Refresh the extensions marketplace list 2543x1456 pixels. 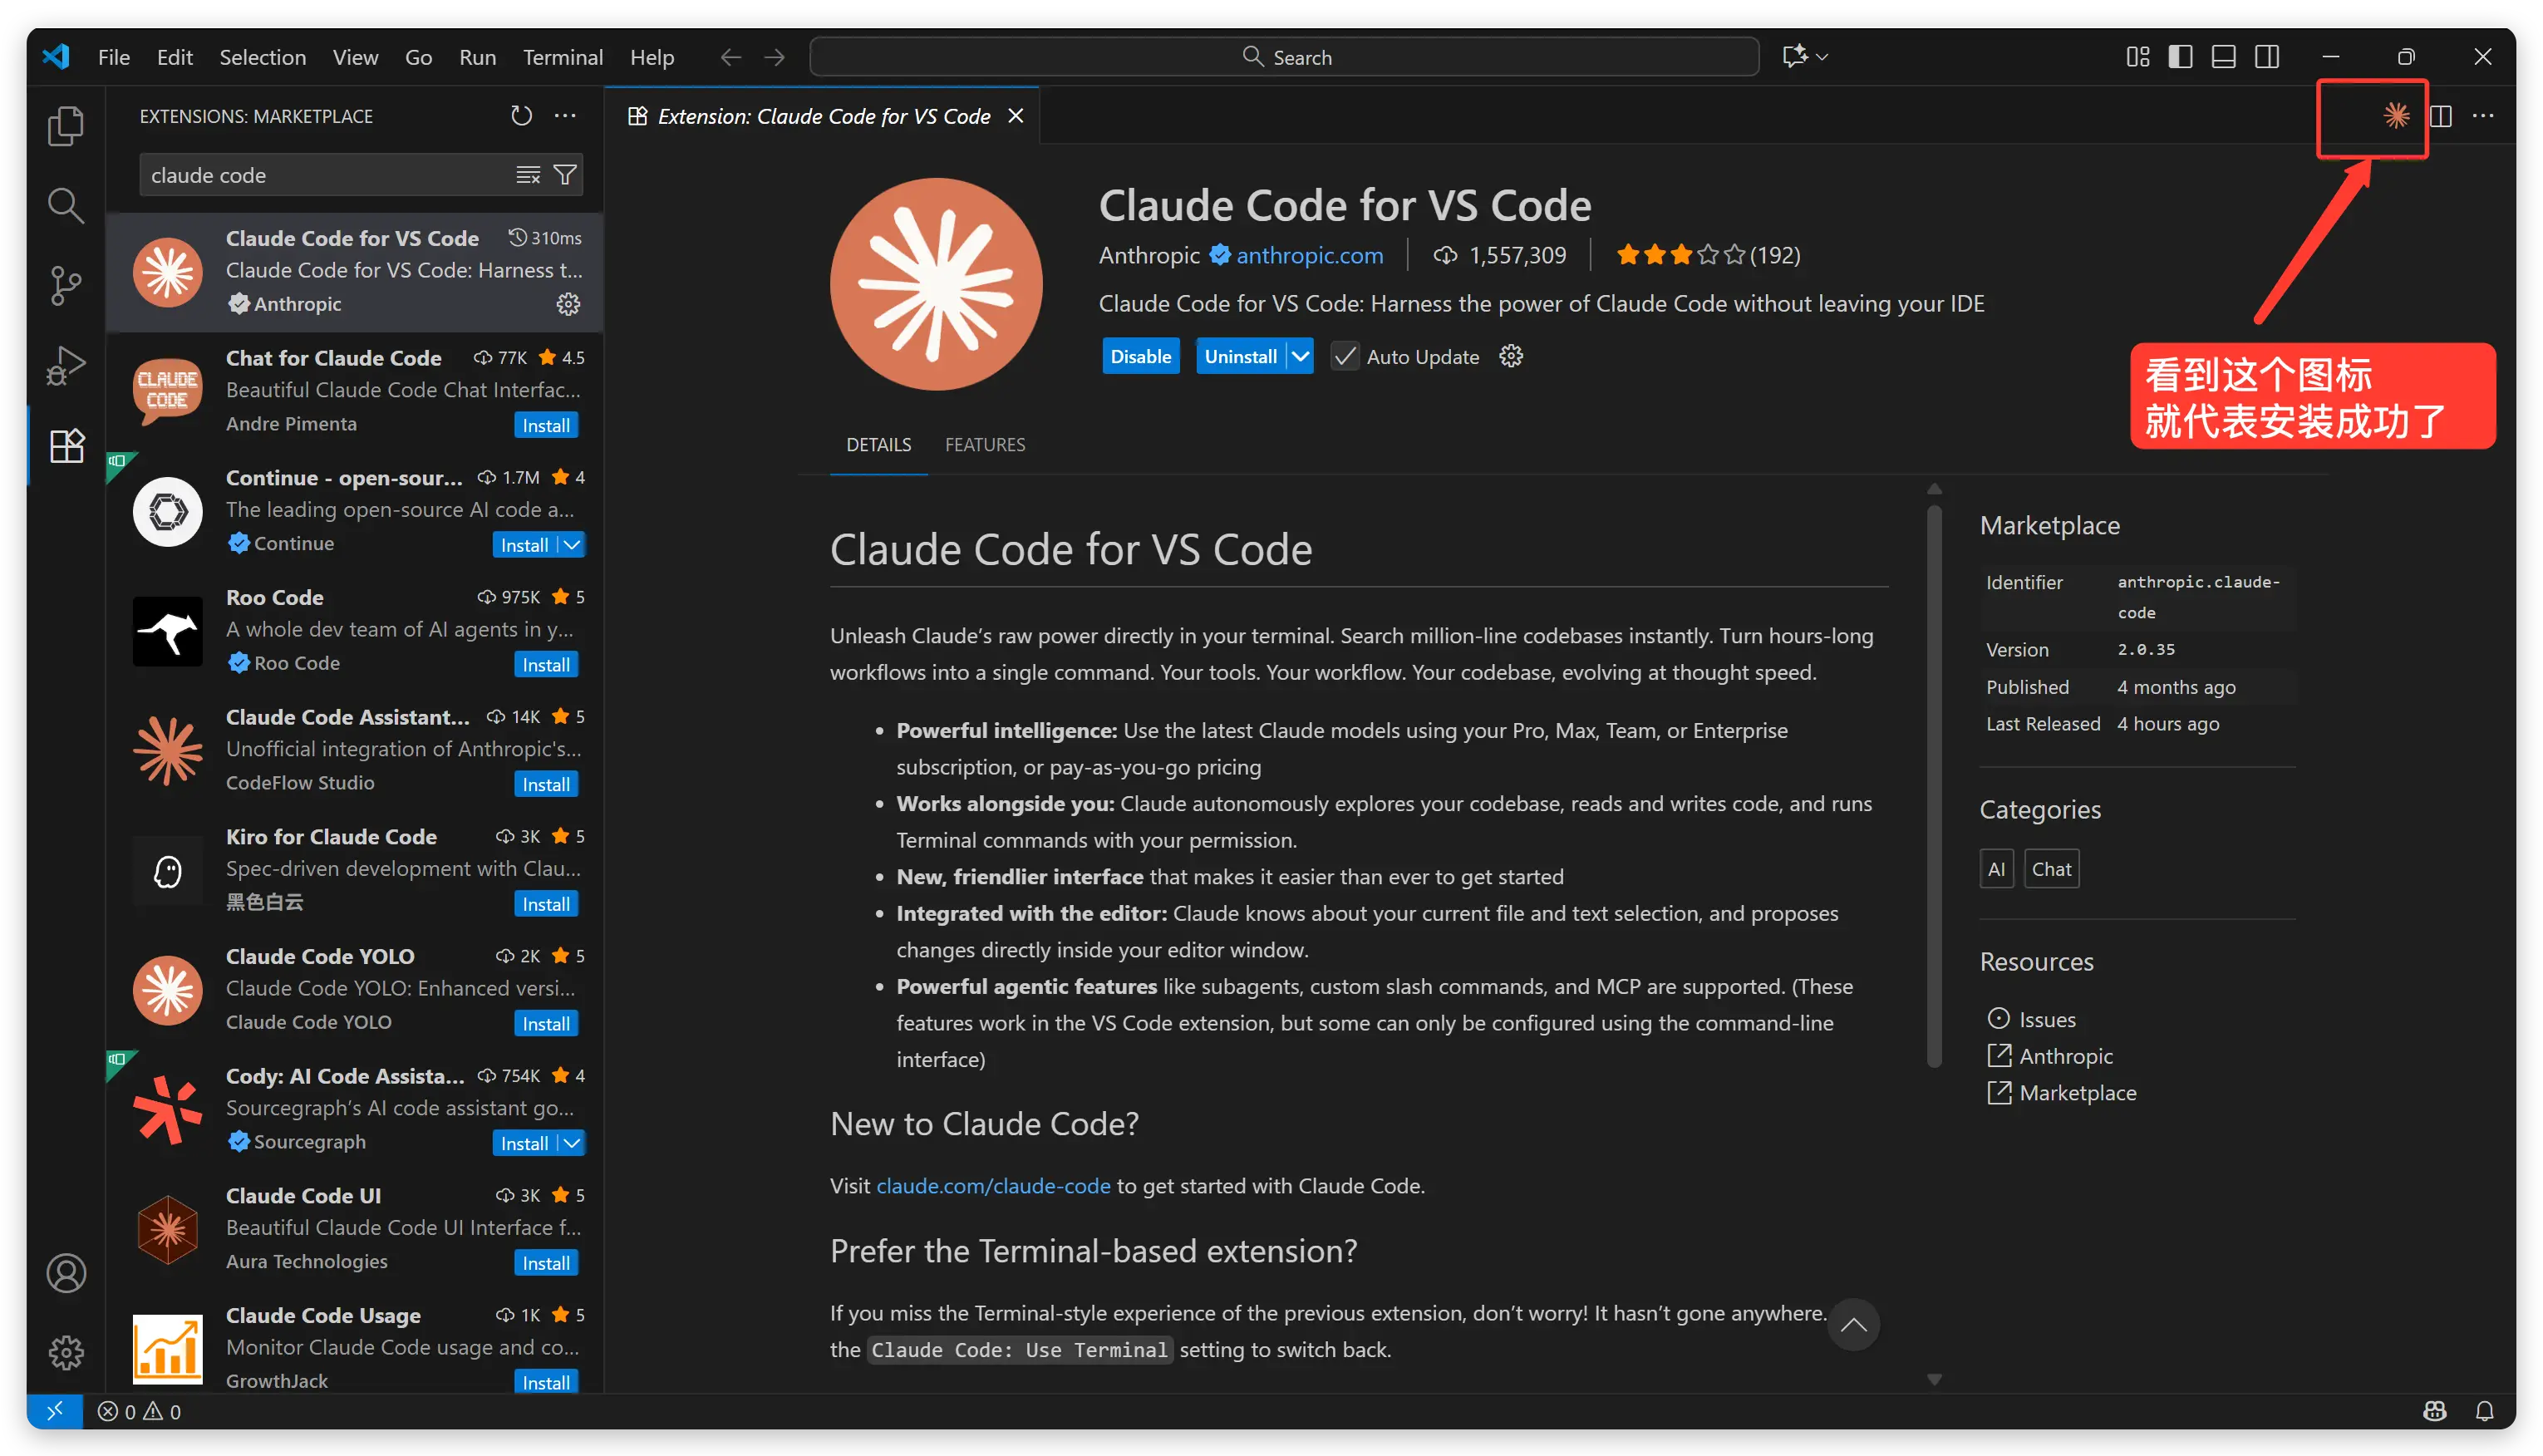tap(521, 116)
